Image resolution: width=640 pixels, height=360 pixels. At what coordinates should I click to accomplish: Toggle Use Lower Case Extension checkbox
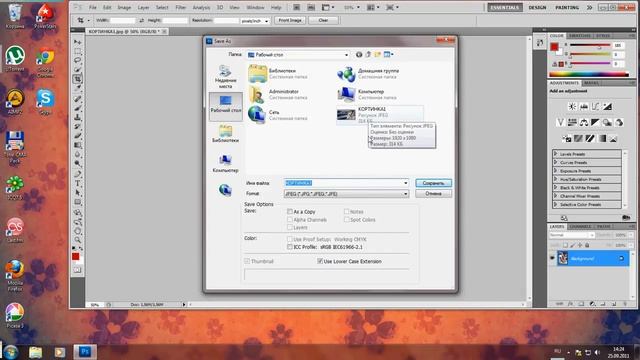coord(320,261)
